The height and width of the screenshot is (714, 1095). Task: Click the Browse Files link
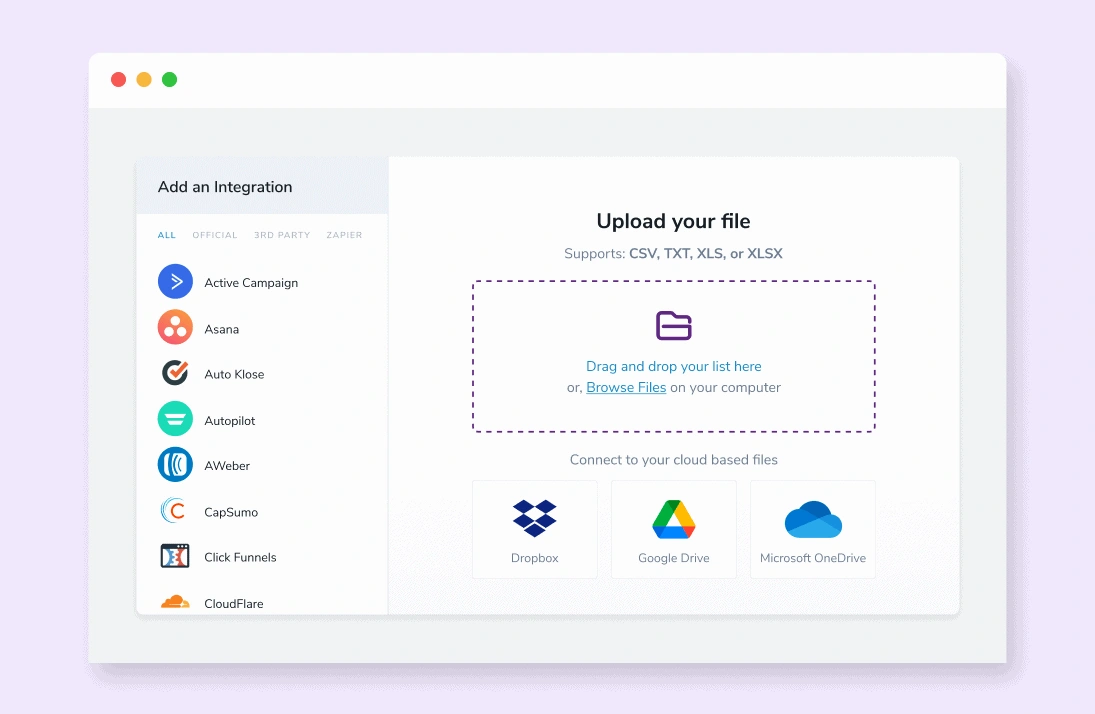coord(626,387)
